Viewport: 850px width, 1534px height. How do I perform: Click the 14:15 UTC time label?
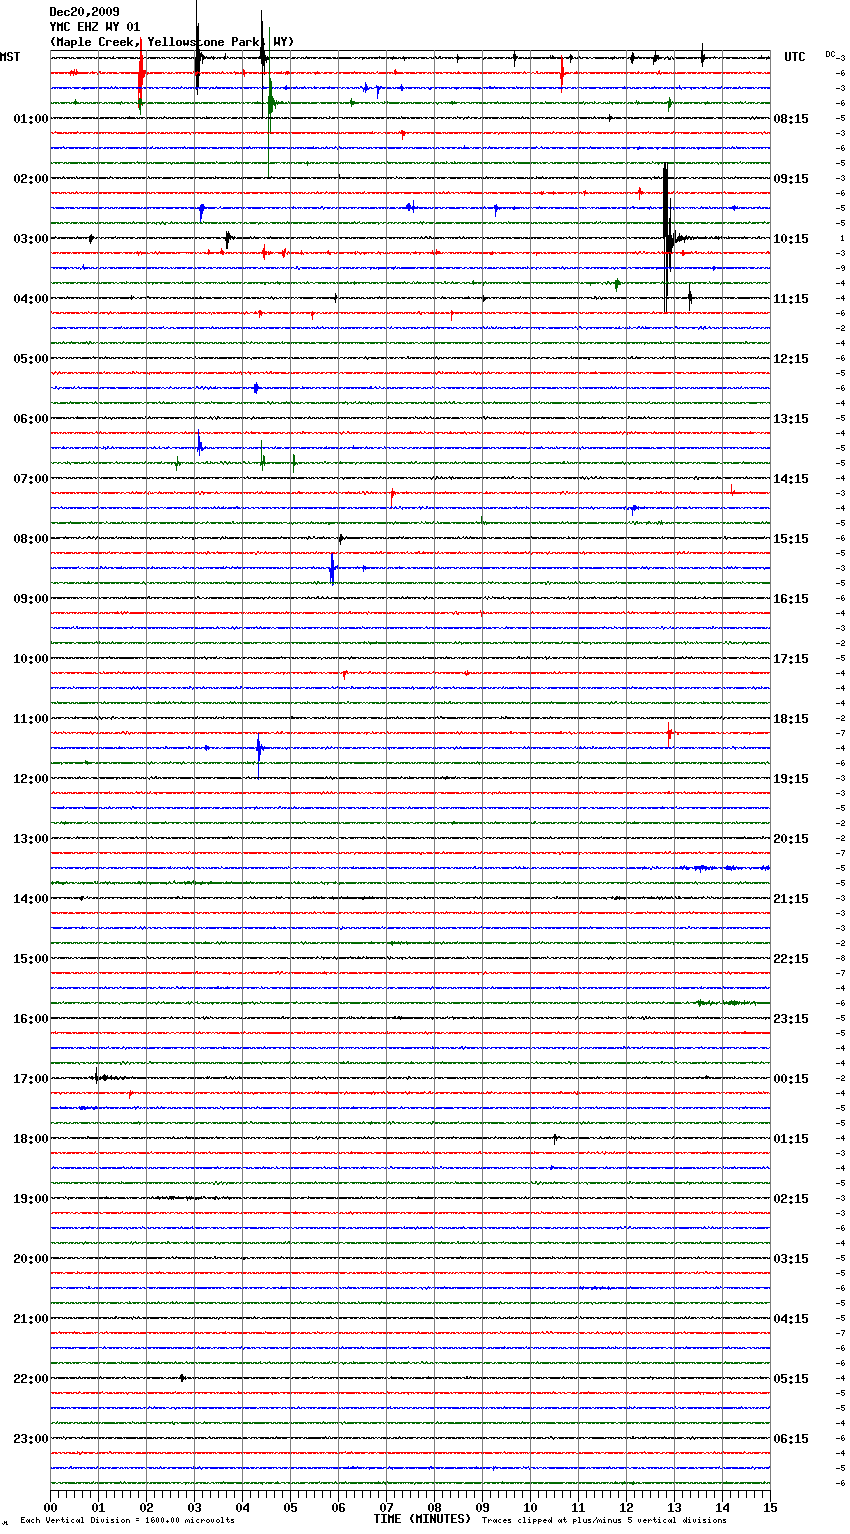coord(791,479)
